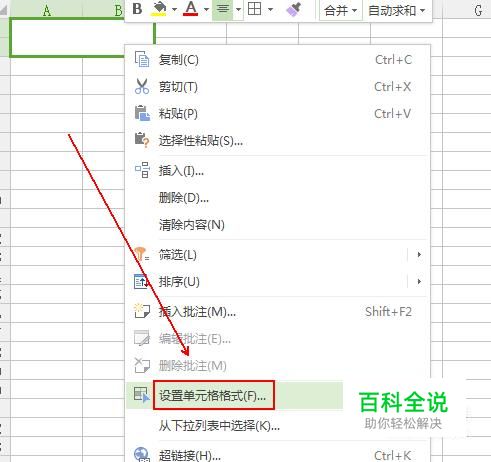This screenshot has width=491, height=462.
Task: Open 选择性粘贴(S)... paste special
Action: coord(277,141)
